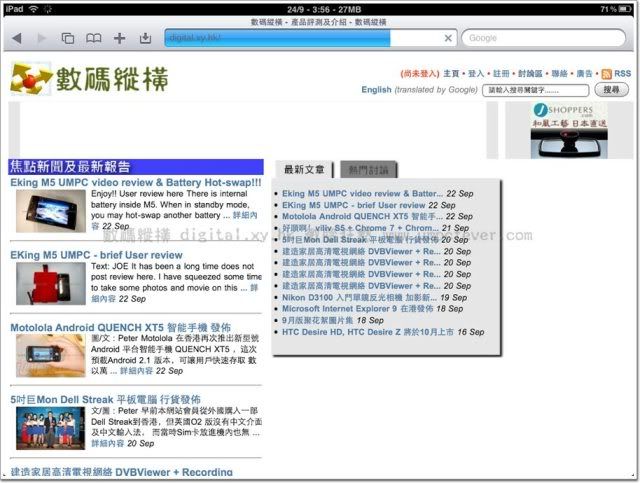
Task: Click the English translation link
Action: click(x=376, y=90)
